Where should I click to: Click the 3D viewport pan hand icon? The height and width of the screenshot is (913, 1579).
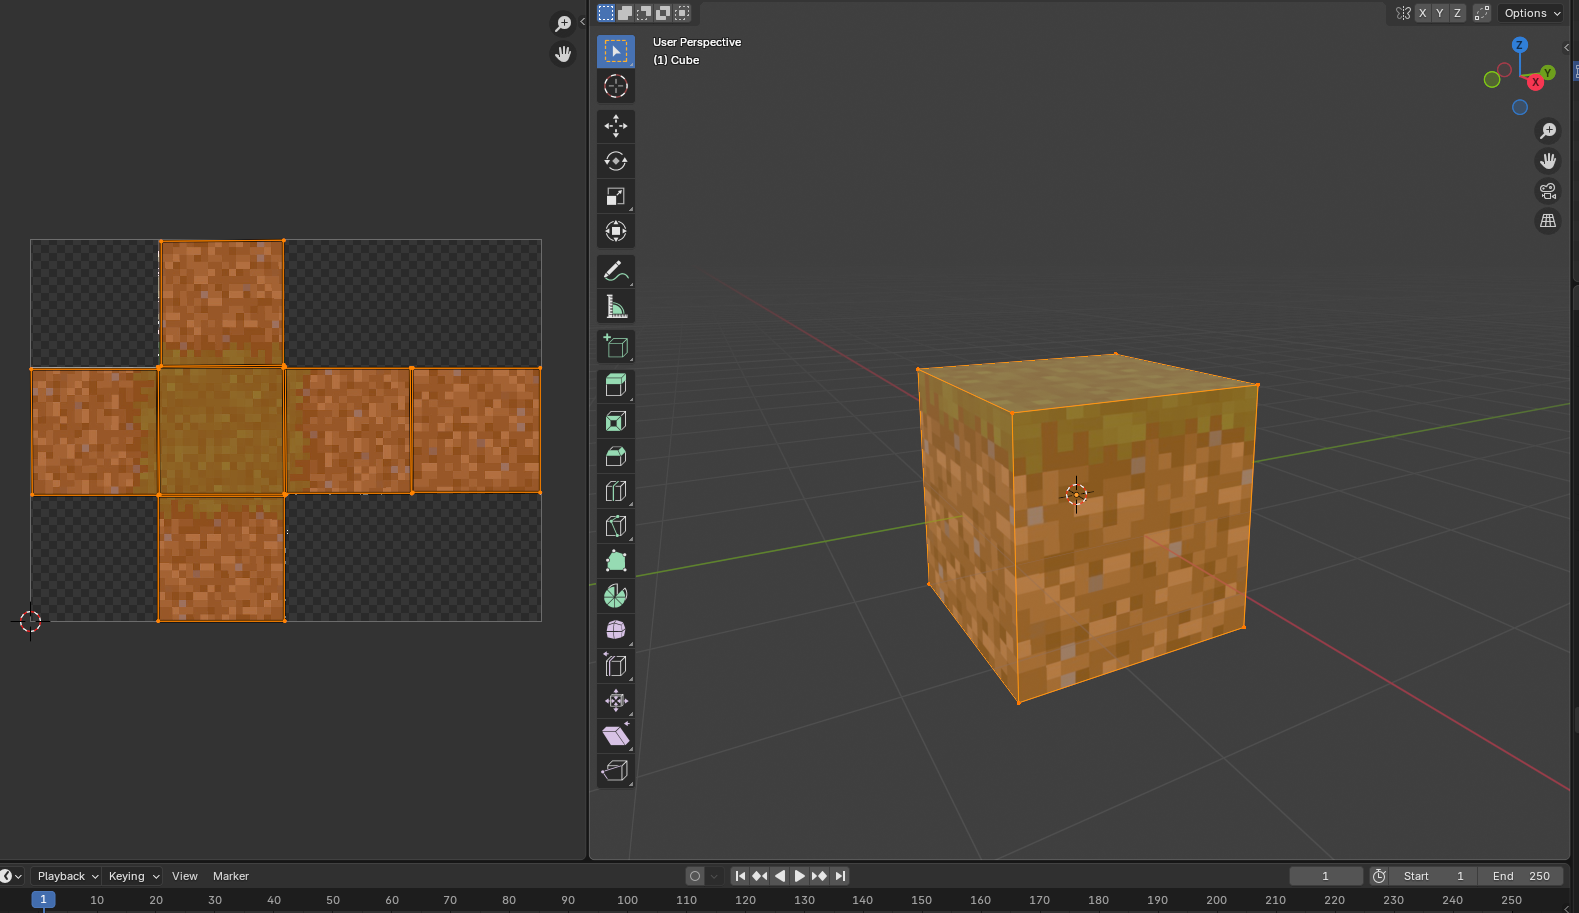click(x=1548, y=161)
